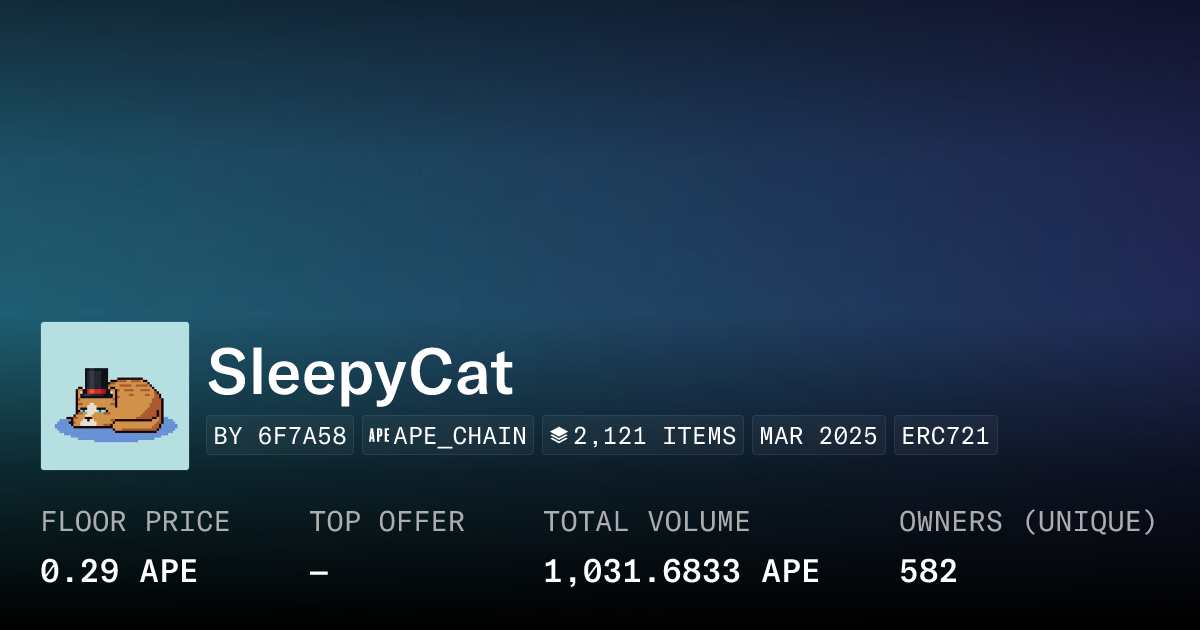The height and width of the screenshot is (630, 1200).
Task: Click the ApeChain logo icon
Action: pos(379,436)
